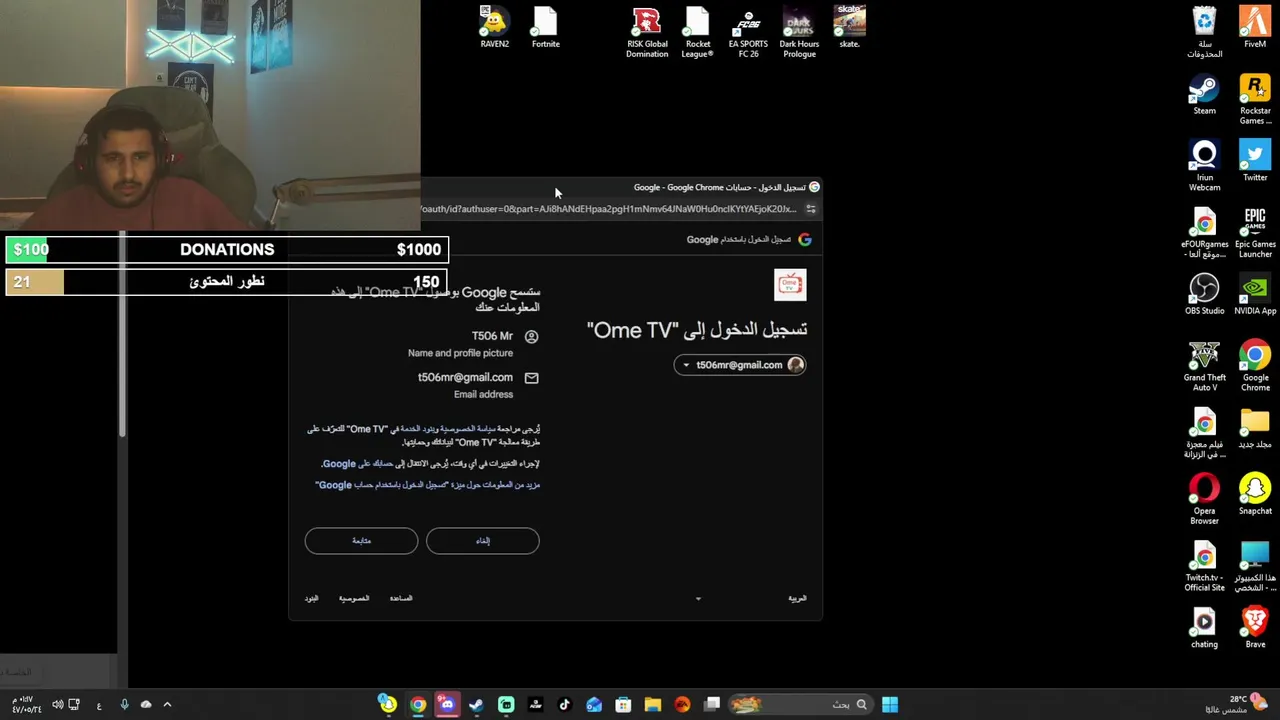Viewport: 1280px width, 720px height.
Task: Open File Explorer from the taskbar
Action: click(652, 705)
